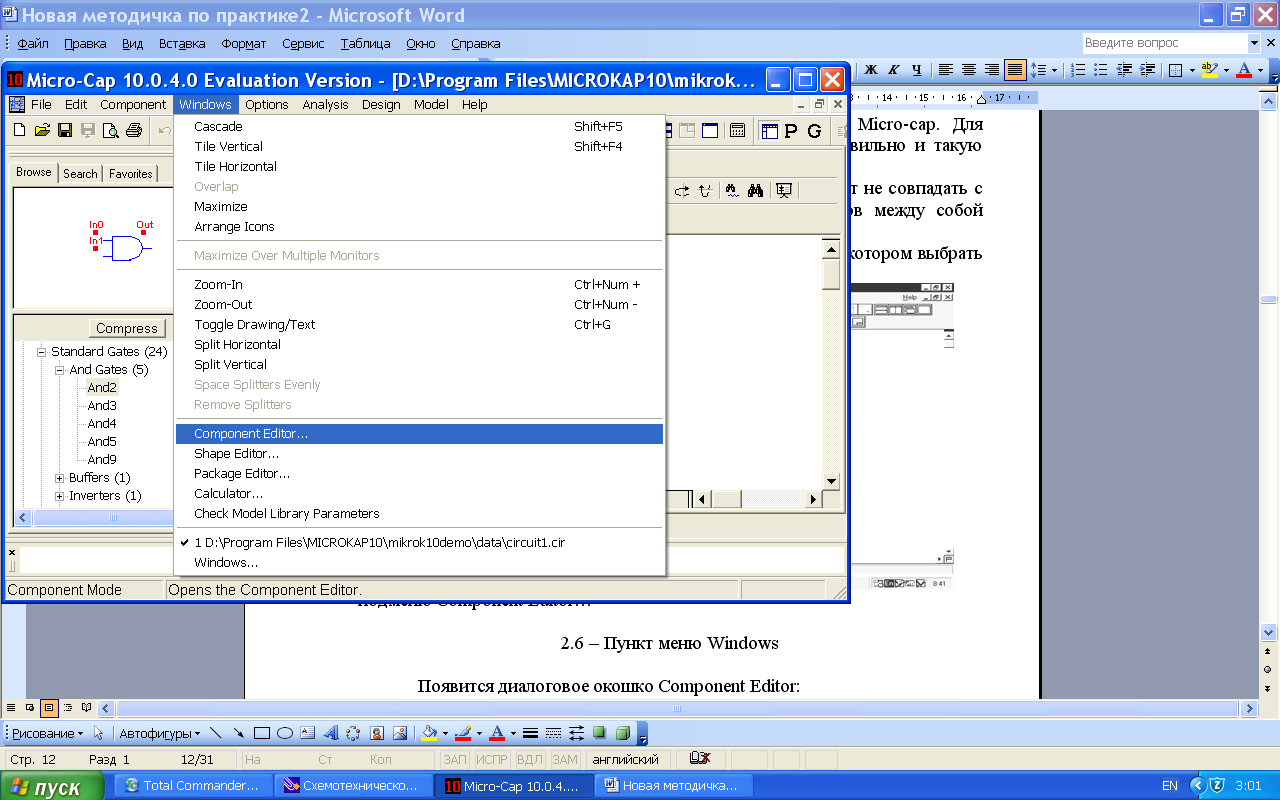Click fill color bucket in Drawing toolbar

[x=429, y=733]
